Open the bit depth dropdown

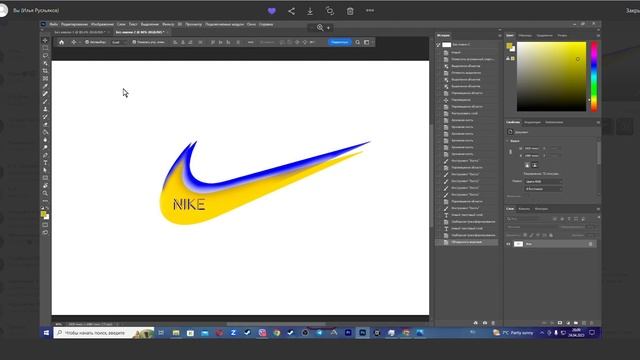coord(543,189)
